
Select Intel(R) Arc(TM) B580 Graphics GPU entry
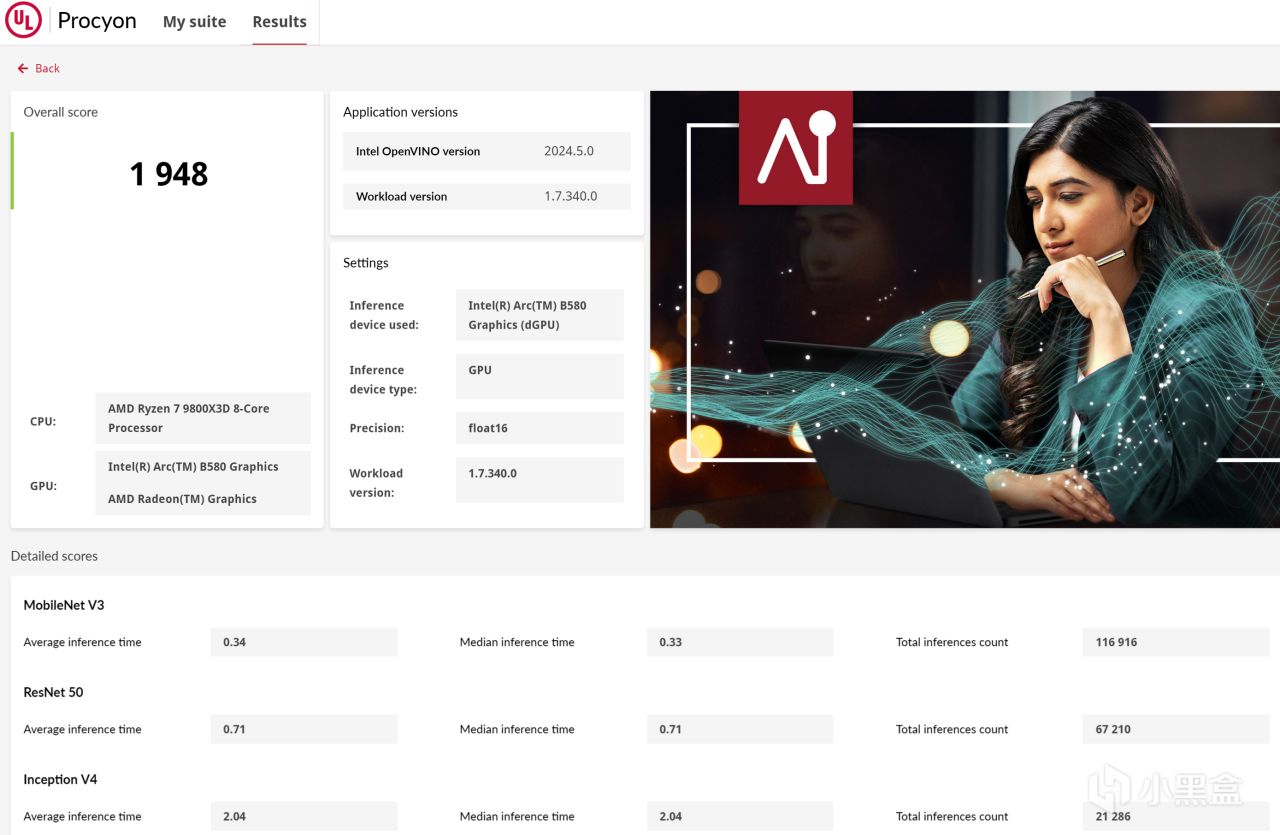[193, 467]
